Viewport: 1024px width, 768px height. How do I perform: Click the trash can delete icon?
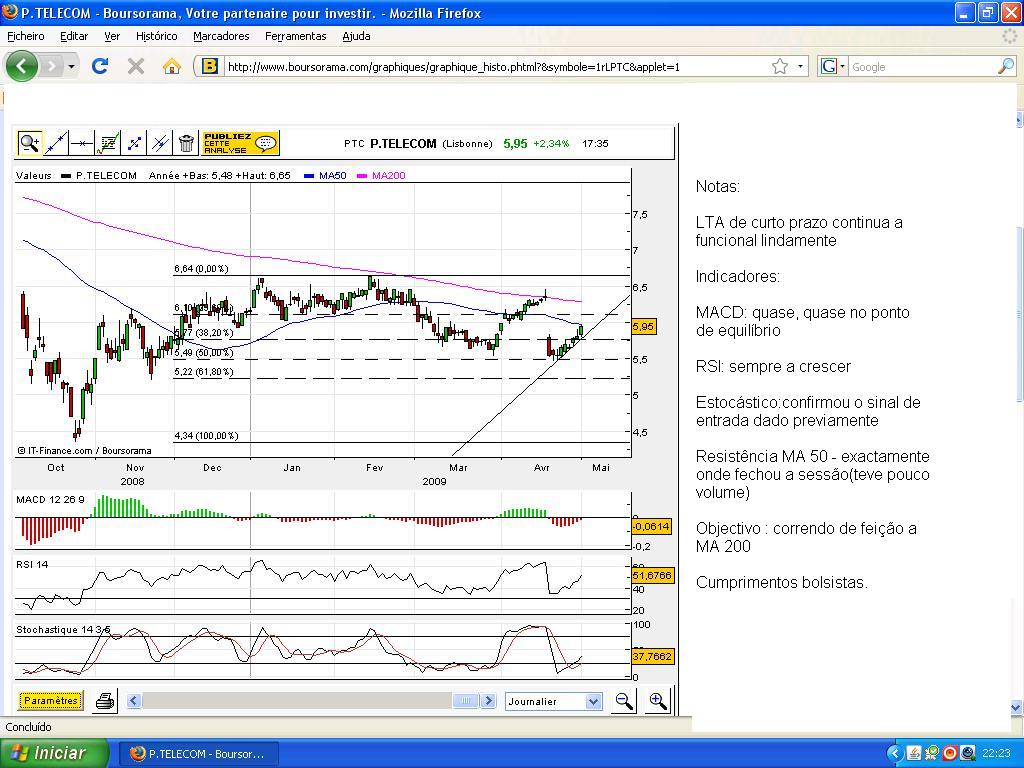[186, 142]
